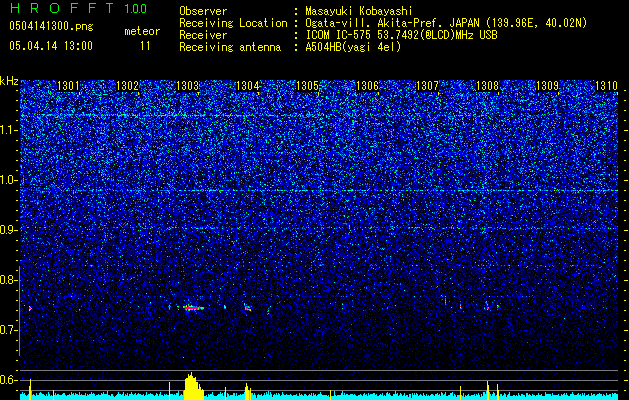Click the Ogata-vill. Akita-Pref. JAPAN location text
This screenshot has height=400, width=629.
(x=446, y=23)
